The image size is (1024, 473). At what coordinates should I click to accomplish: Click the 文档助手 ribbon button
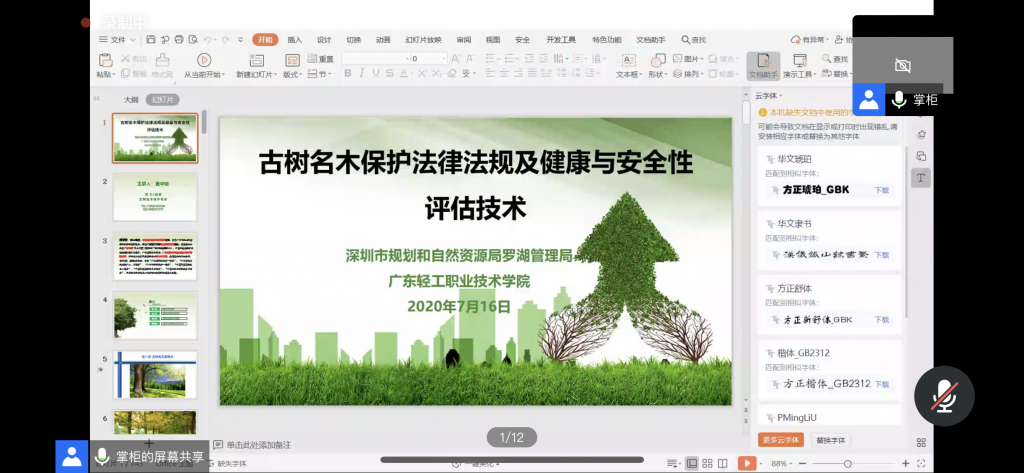pos(763,65)
